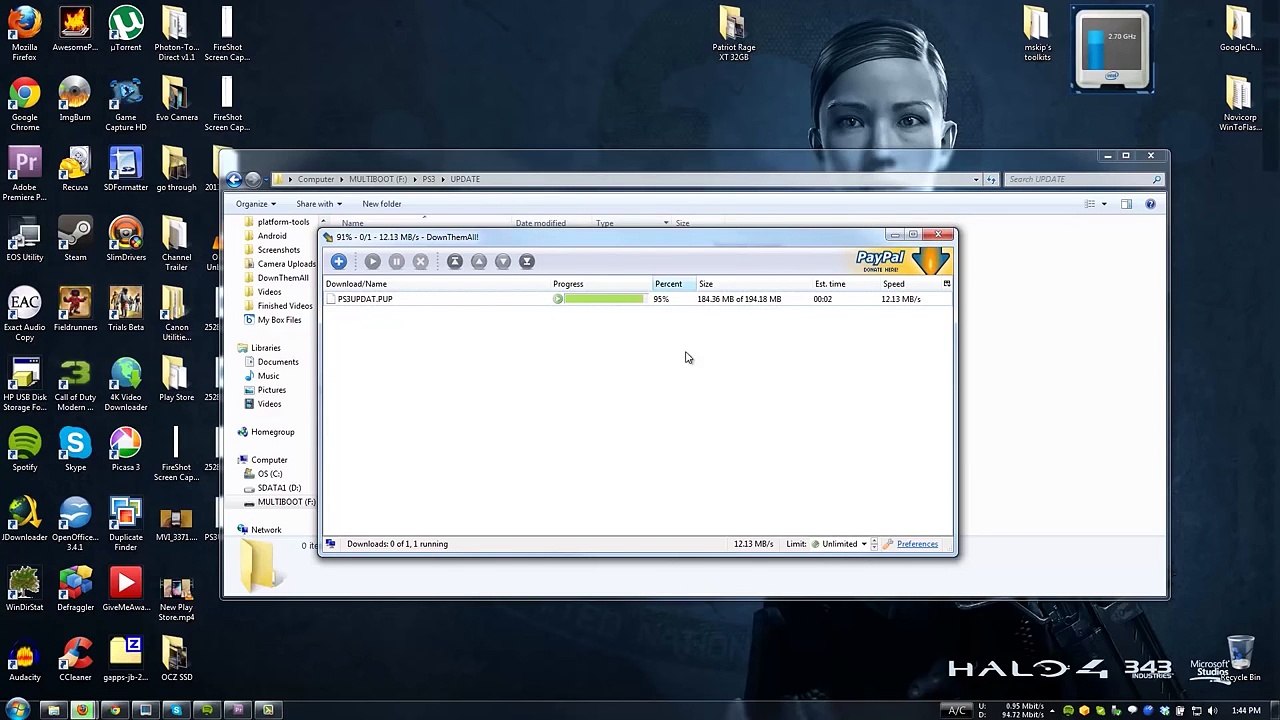Cancel the selected download in DownThemAll
Viewport: 1280px width, 720px height.
pos(420,261)
